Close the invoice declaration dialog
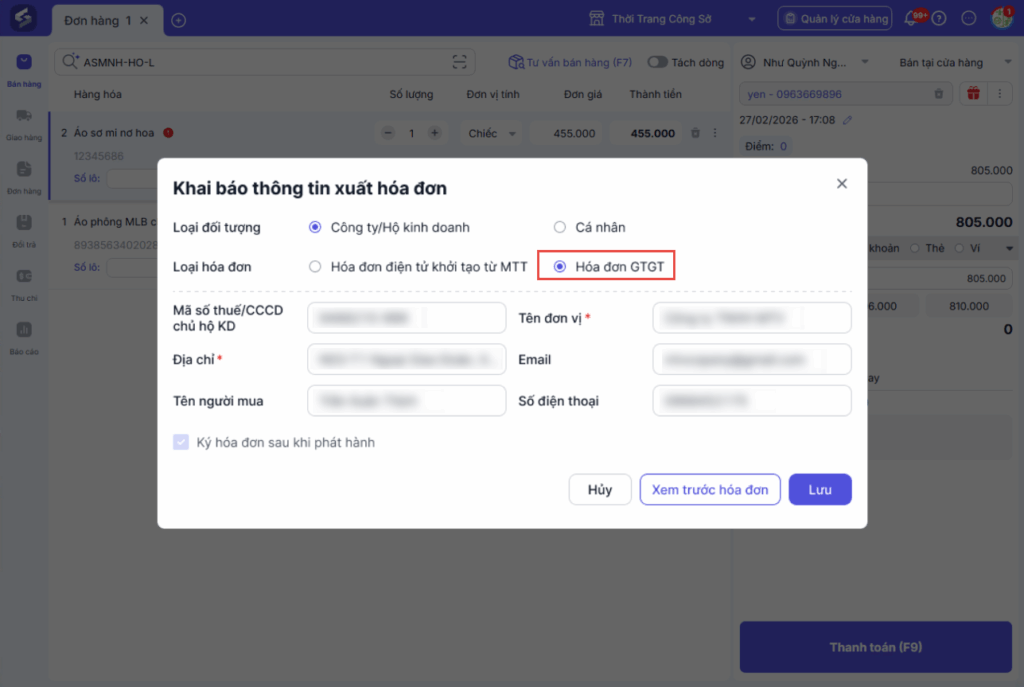Viewport: 1024px width, 687px height. 842,184
